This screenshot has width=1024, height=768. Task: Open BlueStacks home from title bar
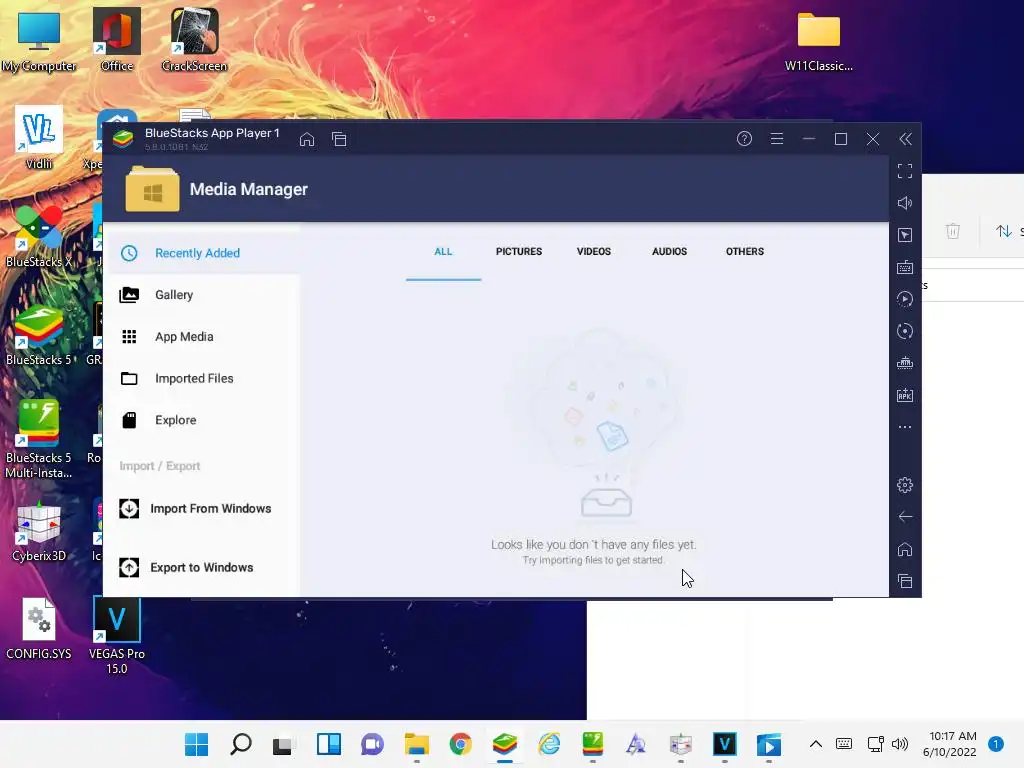click(x=307, y=139)
